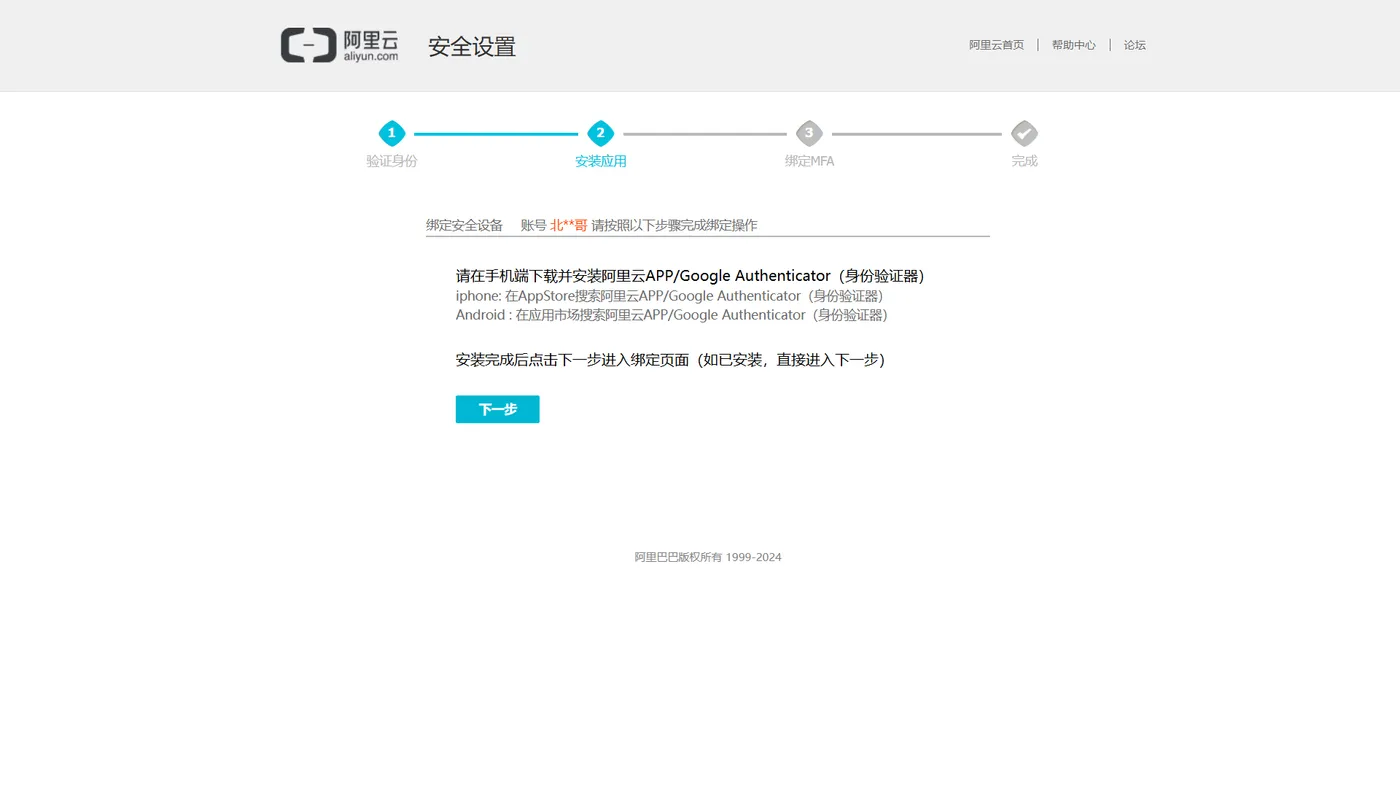Click the 安全设置 page title

472,47
